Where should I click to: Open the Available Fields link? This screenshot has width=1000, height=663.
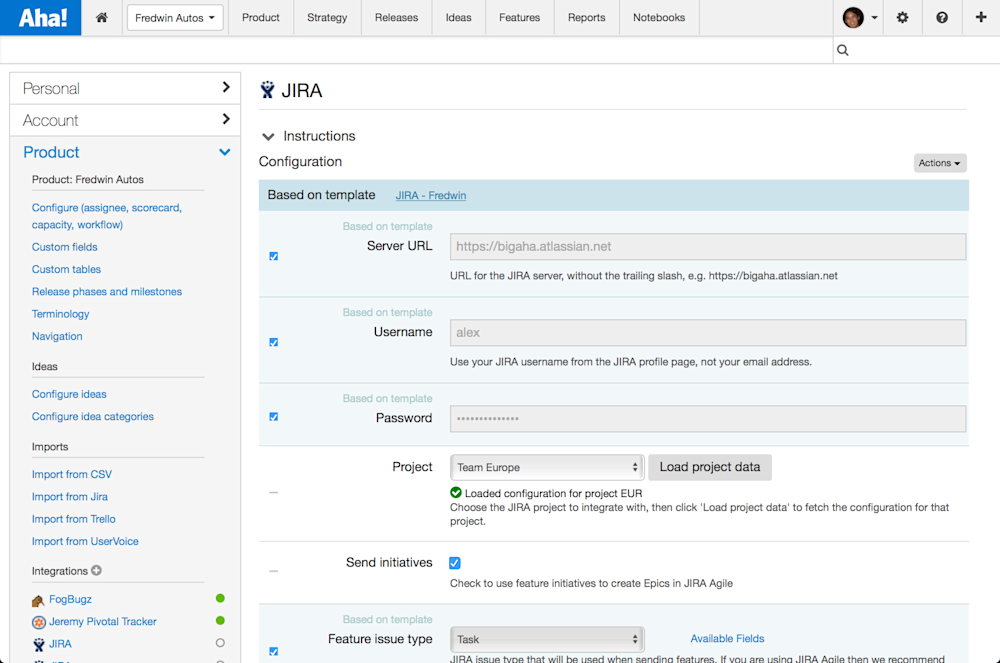(727, 639)
